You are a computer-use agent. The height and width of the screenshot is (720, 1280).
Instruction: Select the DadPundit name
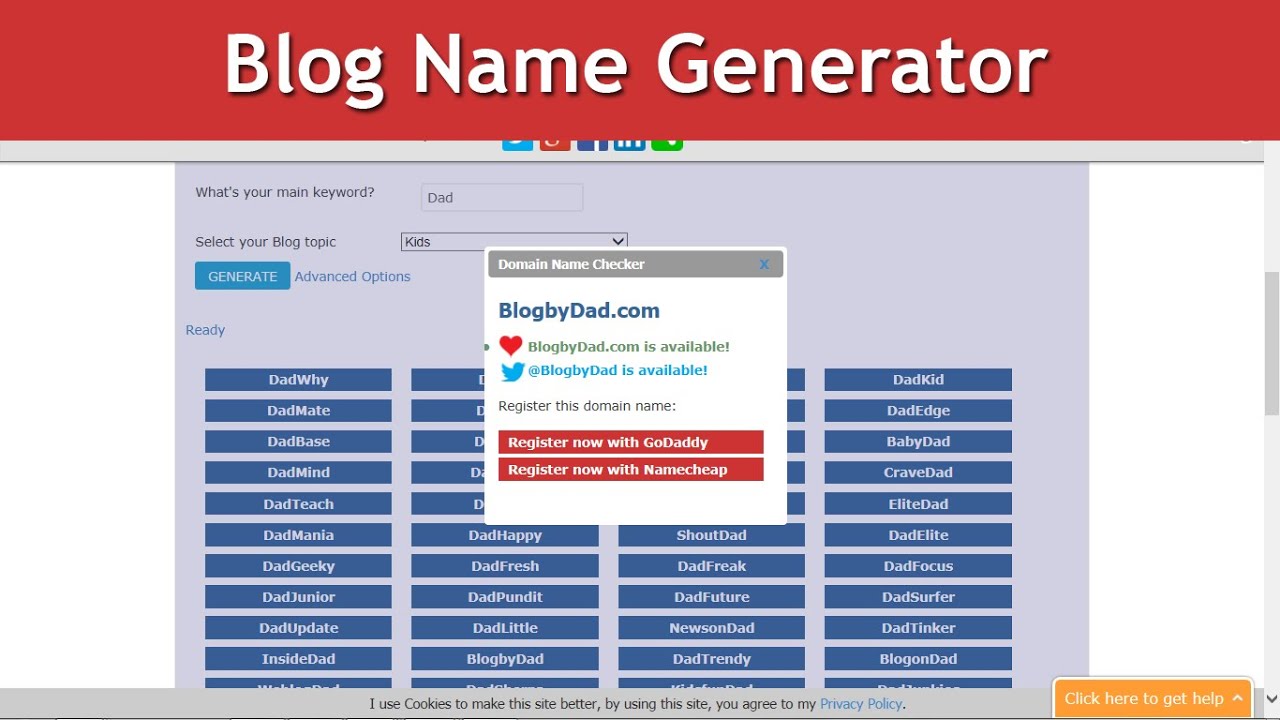click(x=505, y=597)
